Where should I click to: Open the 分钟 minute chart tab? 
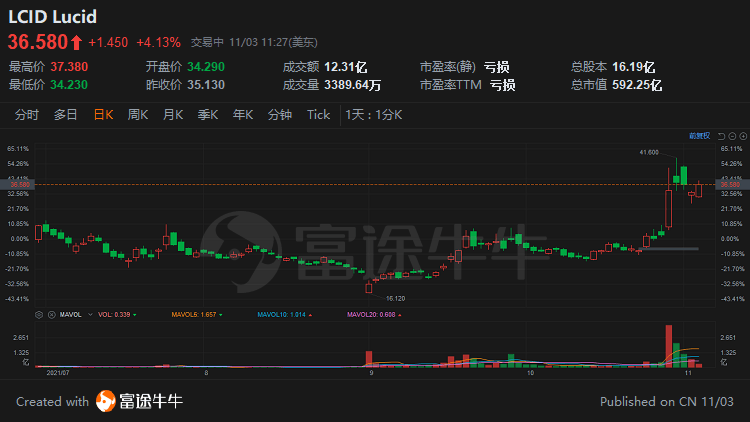click(280, 115)
